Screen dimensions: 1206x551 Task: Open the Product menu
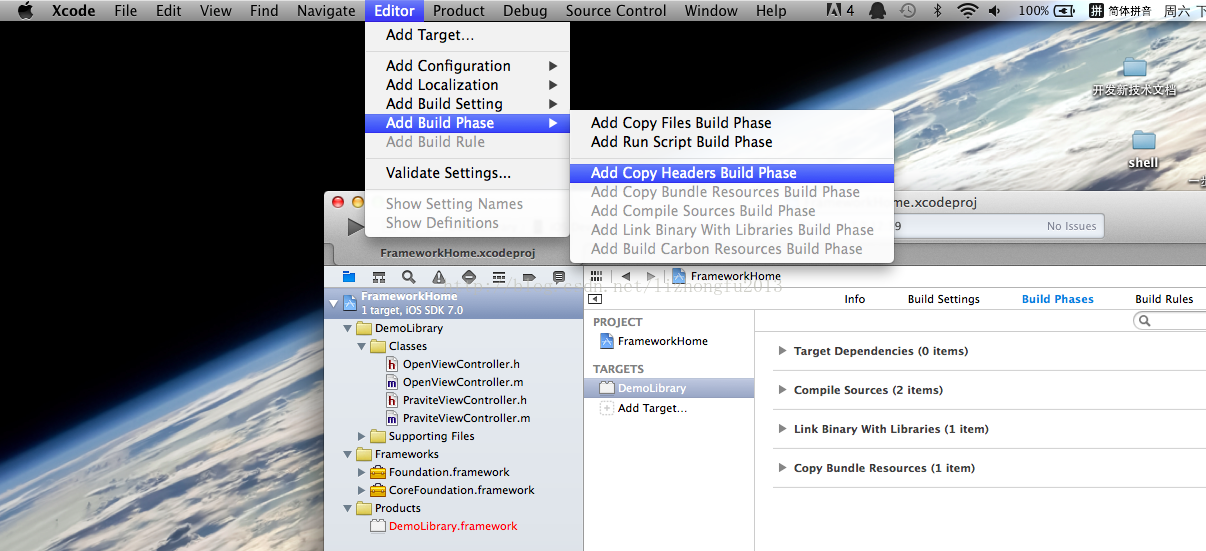[x=459, y=11]
